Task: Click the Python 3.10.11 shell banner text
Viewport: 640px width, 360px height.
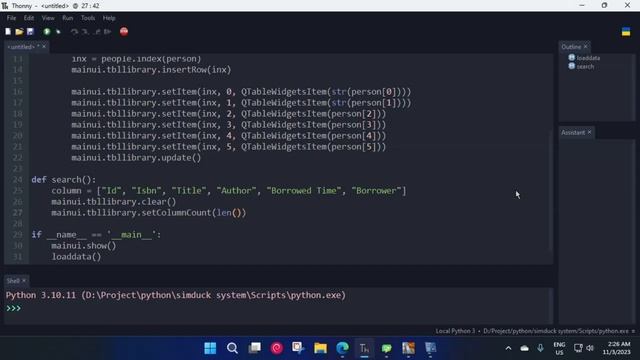Action: [176, 295]
